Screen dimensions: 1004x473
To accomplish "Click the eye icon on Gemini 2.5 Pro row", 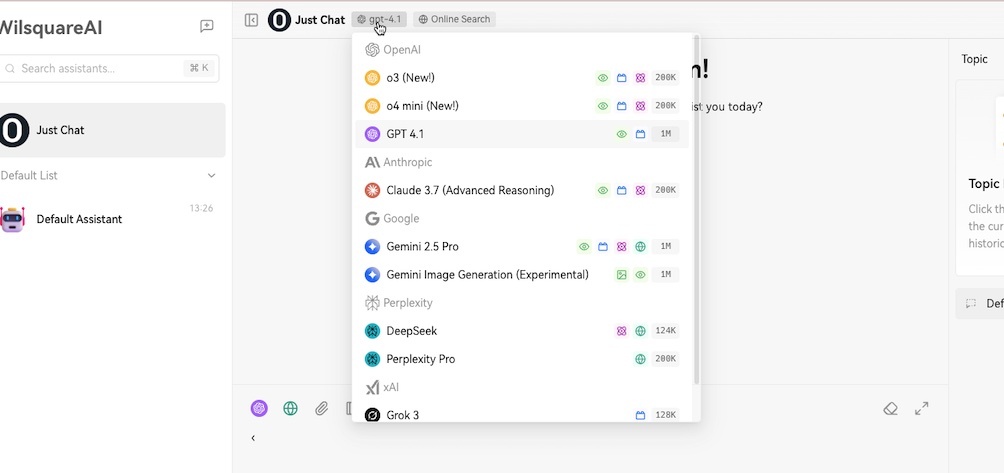I will [x=584, y=247].
